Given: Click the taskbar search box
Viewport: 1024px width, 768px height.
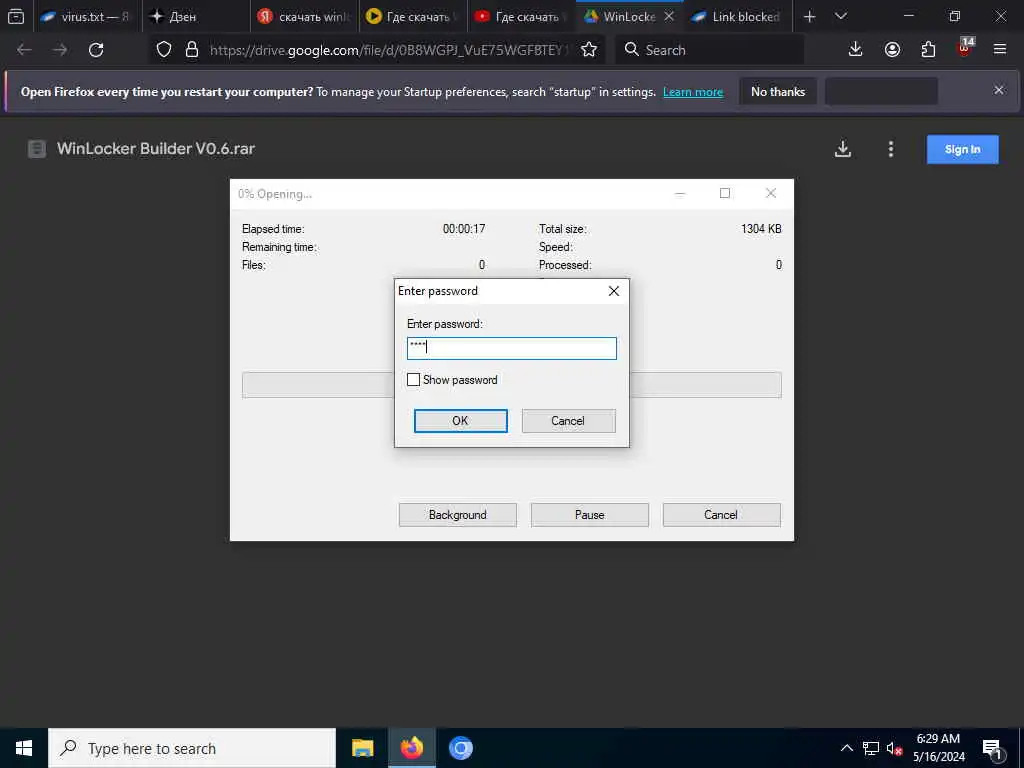Looking at the screenshot, I should pyautogui.click(x=192, y=748).
